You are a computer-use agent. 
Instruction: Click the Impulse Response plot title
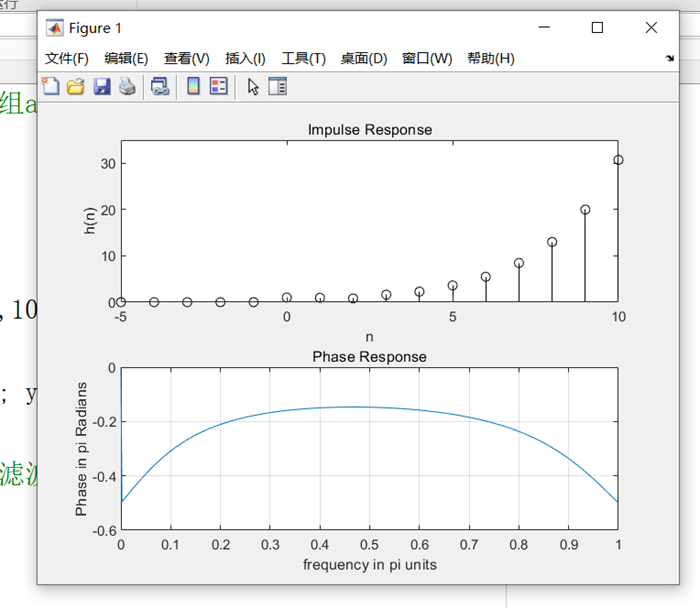pos(370,130)
